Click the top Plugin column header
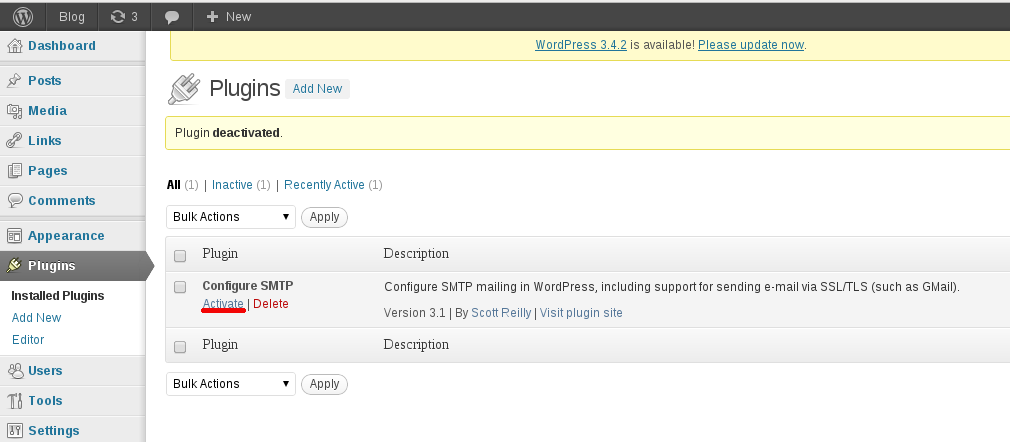 (x=220, y=253)
